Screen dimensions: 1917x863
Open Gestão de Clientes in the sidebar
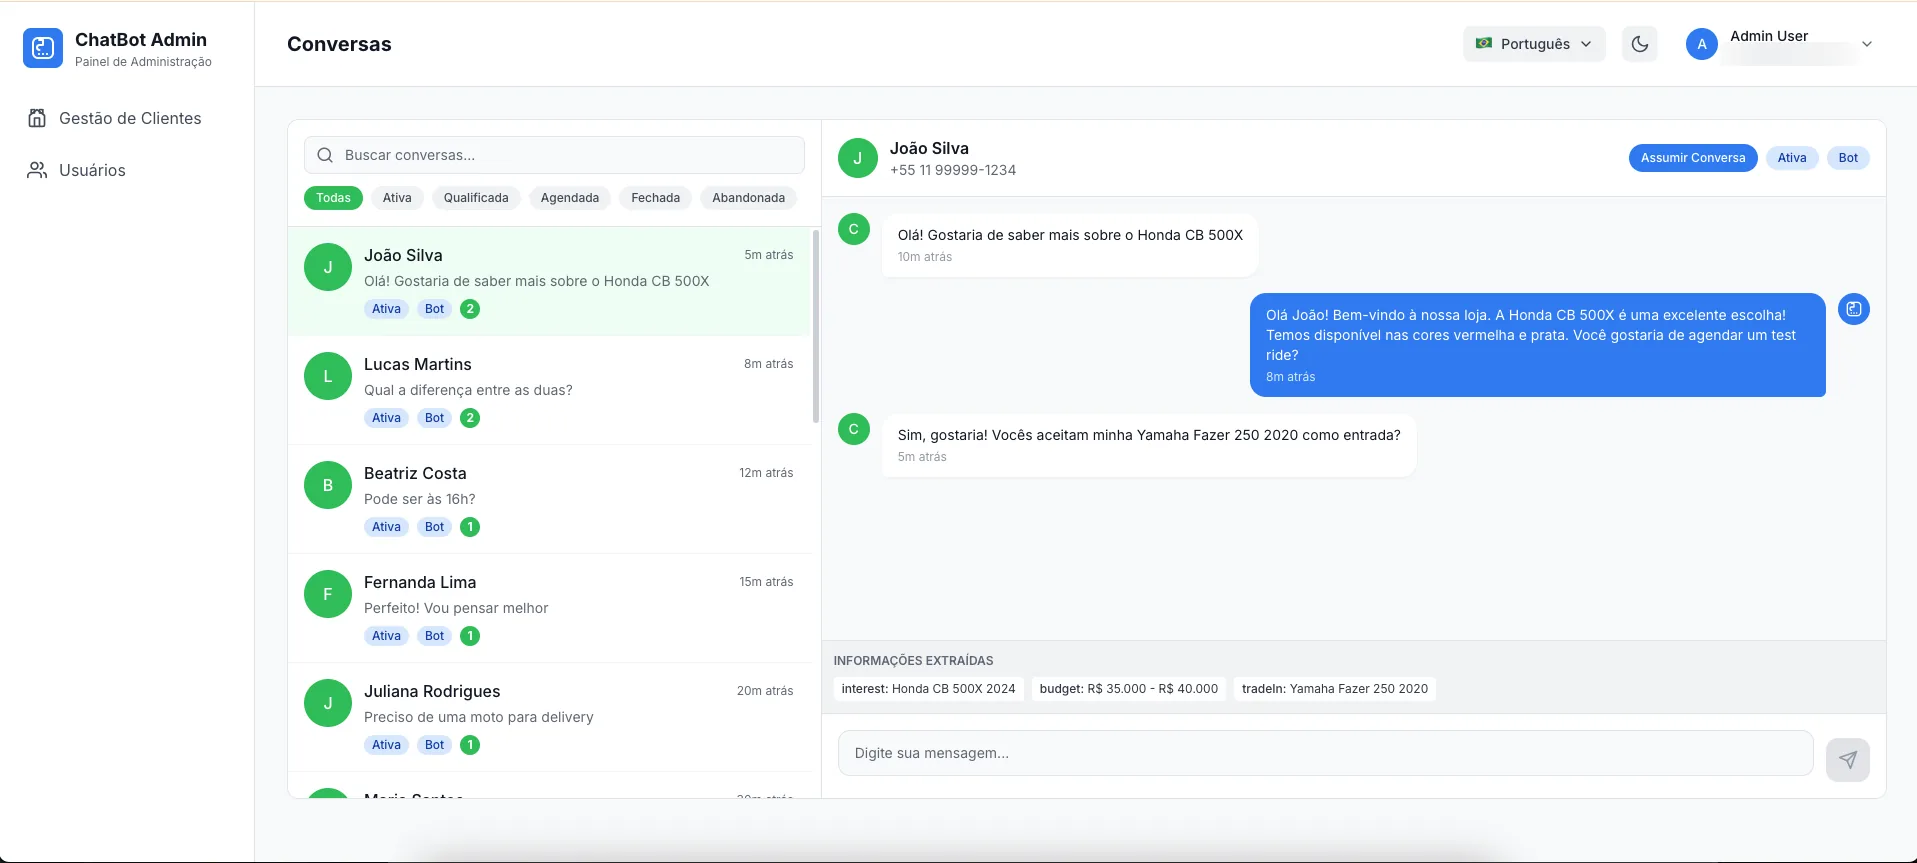coord(127,118)
